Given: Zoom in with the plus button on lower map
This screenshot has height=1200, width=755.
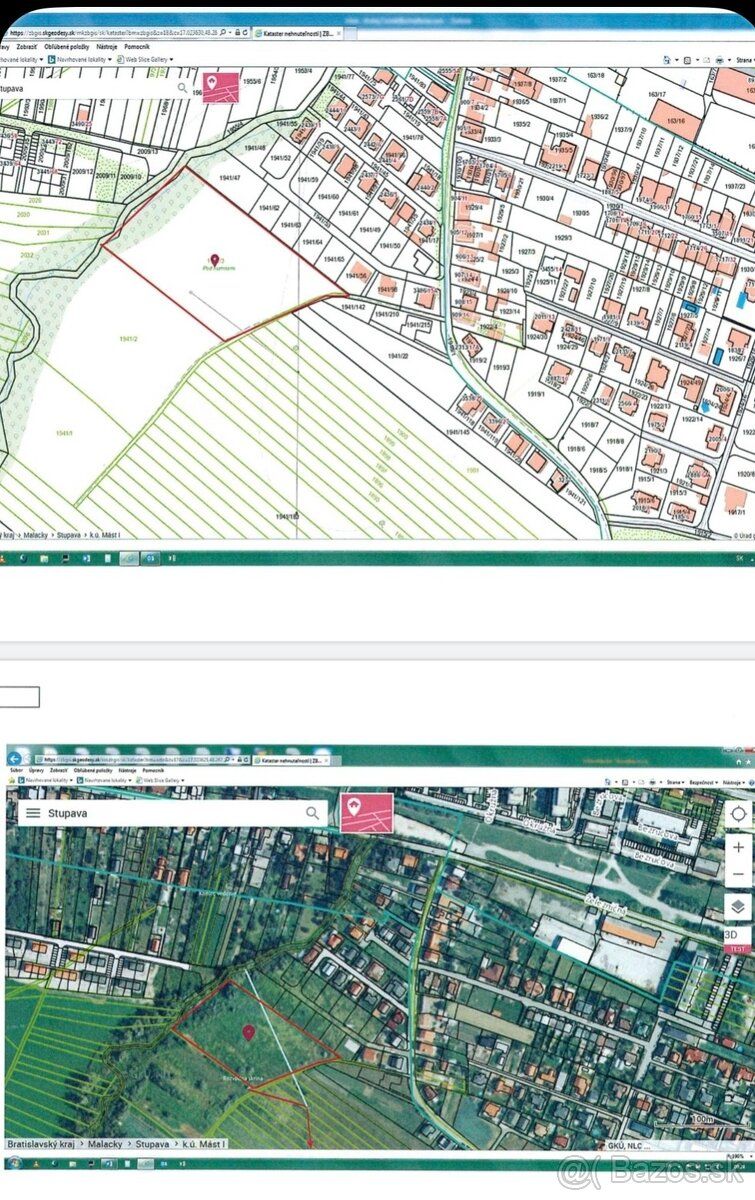Looking at the screenshot, I should tap(738, 847).
